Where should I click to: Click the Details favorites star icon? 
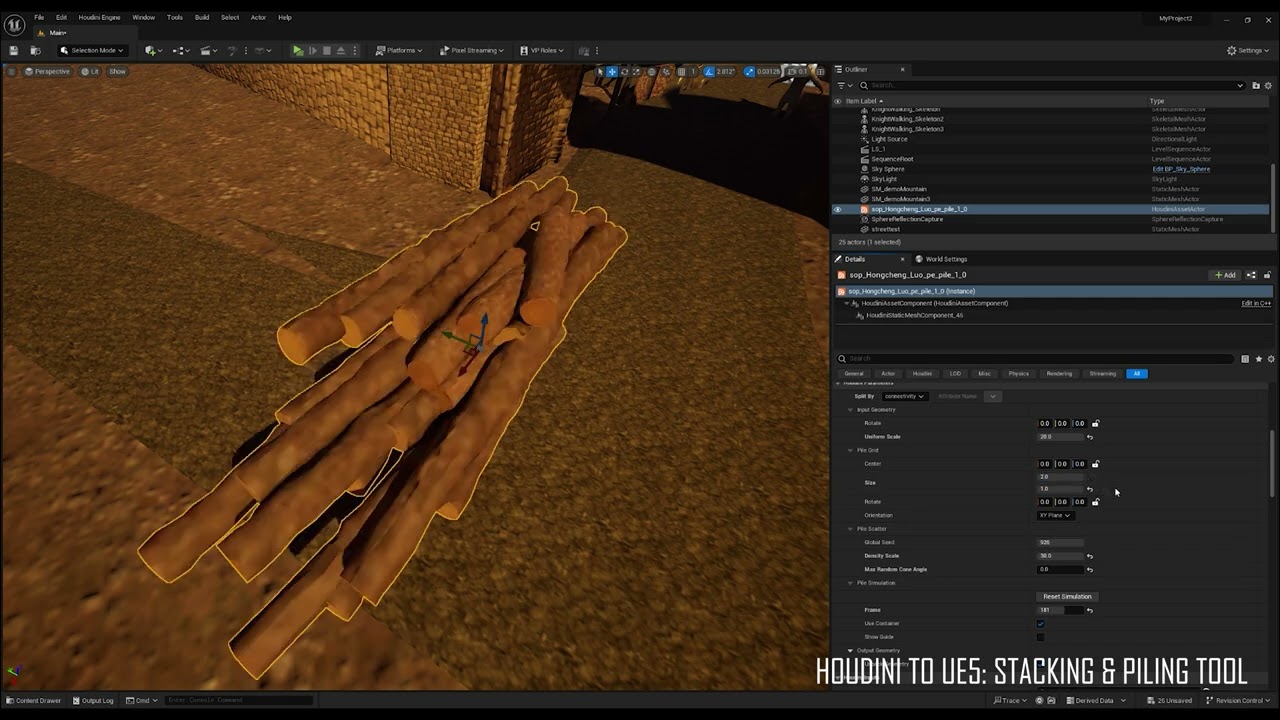[1258, 359]
